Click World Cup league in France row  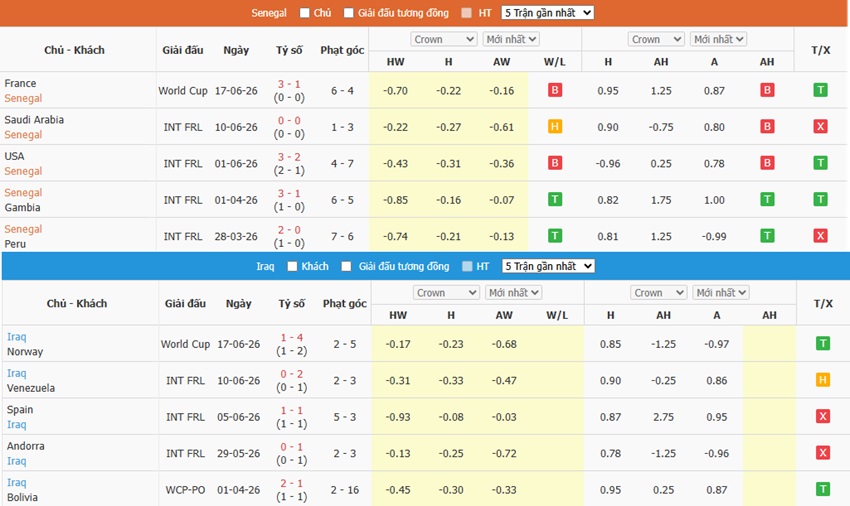coord(183,91)
